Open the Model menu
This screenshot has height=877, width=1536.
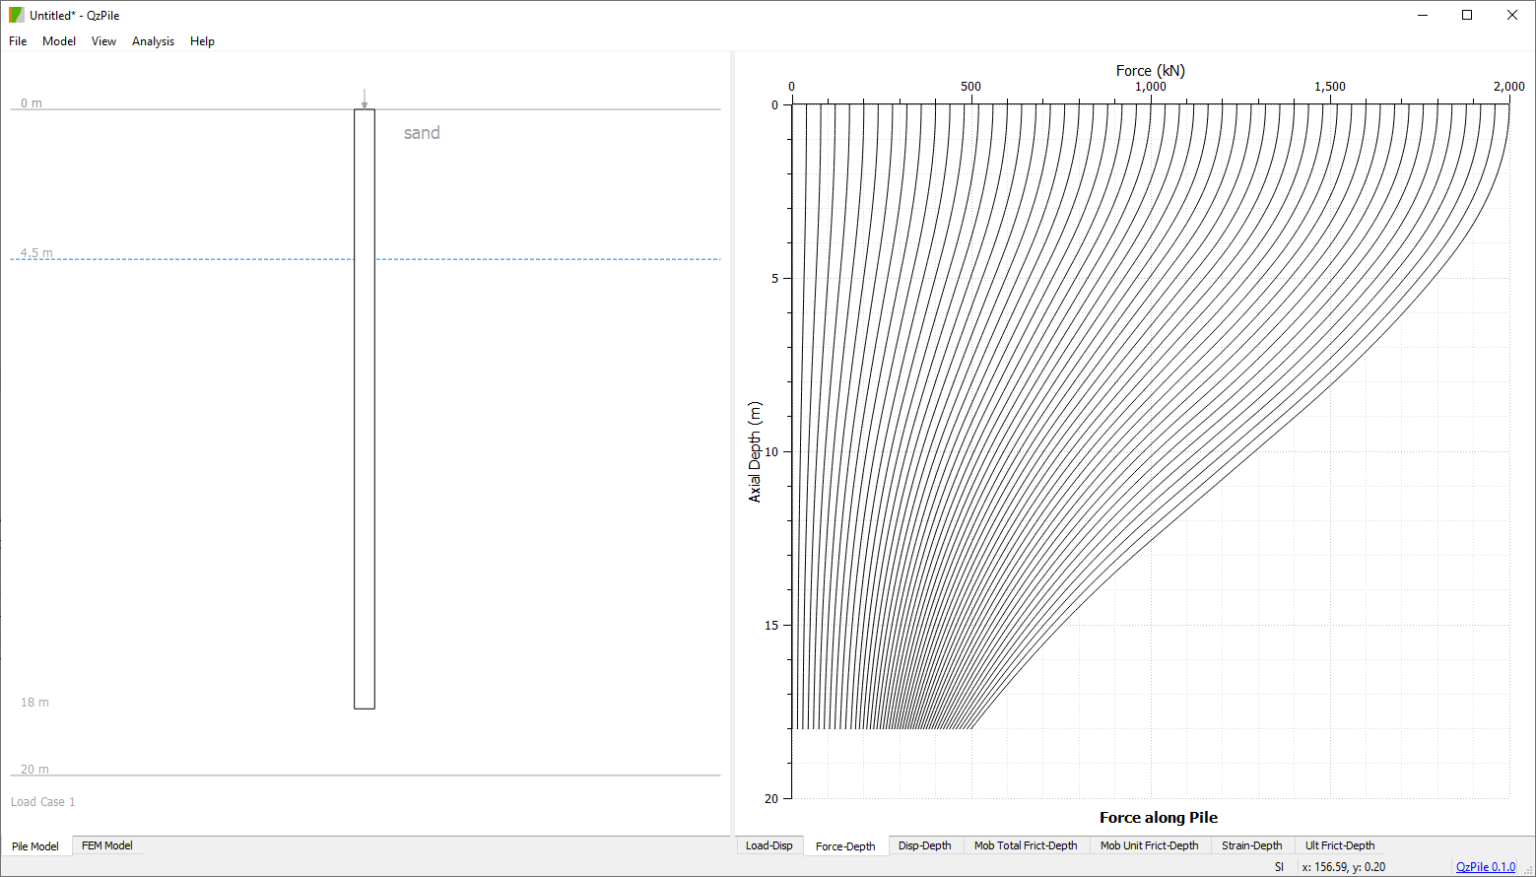click(59, 41)
